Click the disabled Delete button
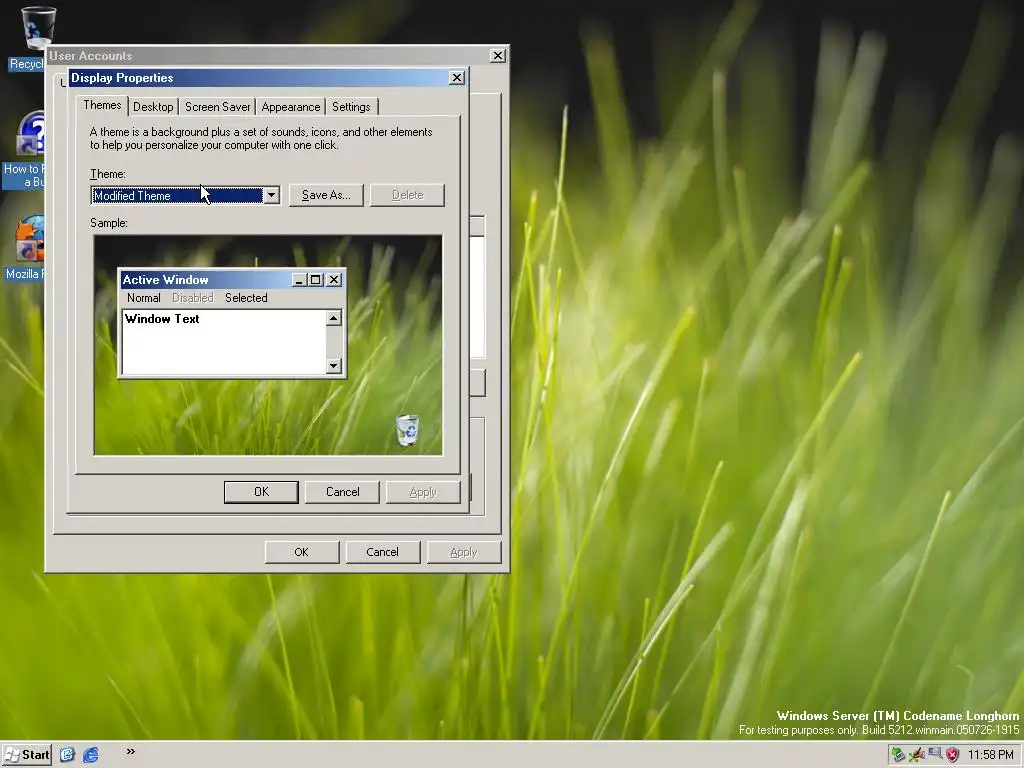 click(408, 195)
